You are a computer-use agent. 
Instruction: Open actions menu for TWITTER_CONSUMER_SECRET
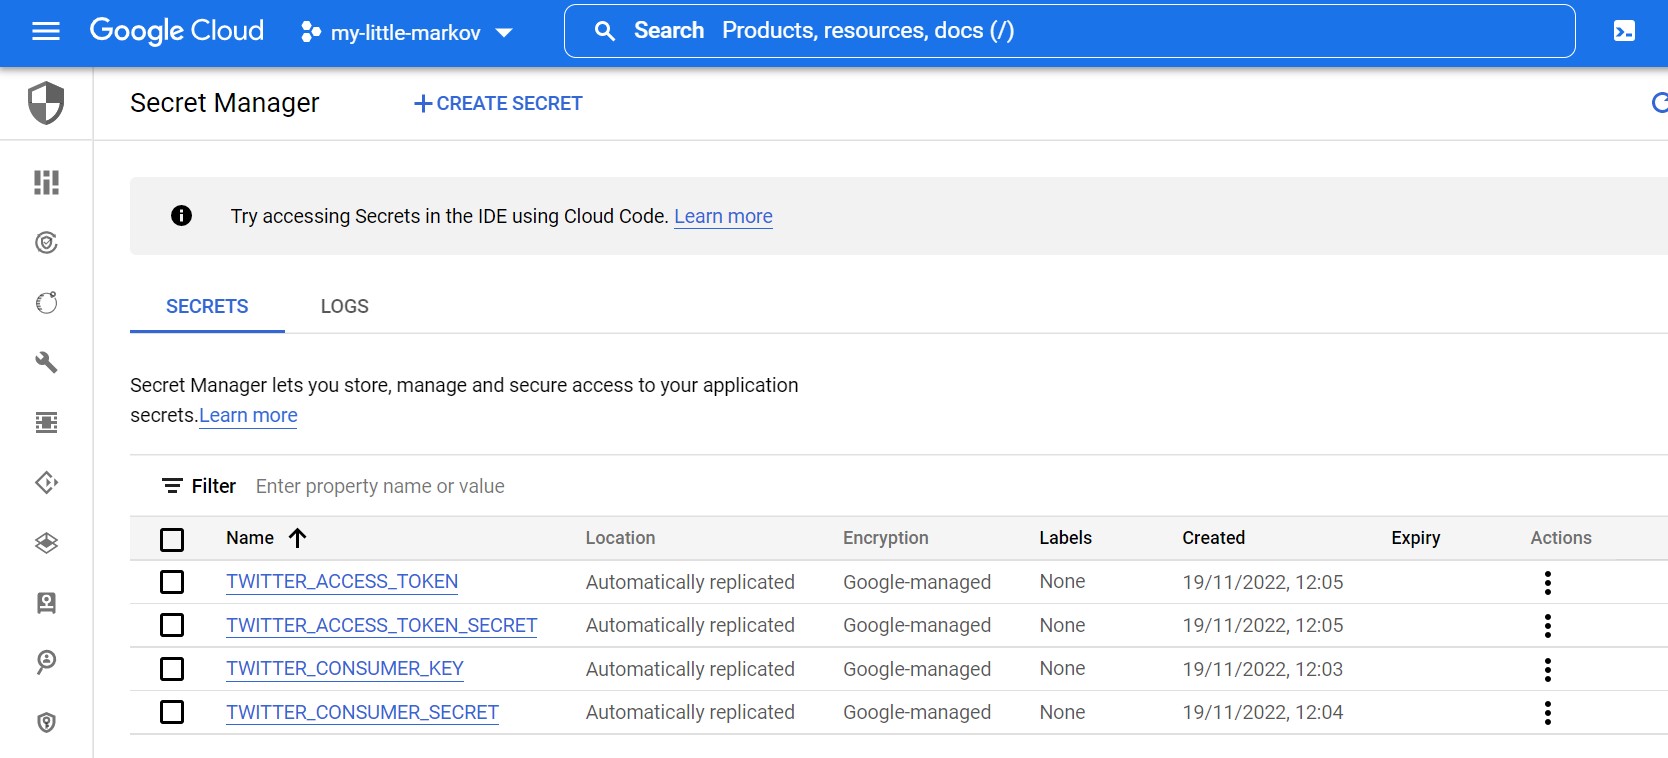click(1547, 713)
